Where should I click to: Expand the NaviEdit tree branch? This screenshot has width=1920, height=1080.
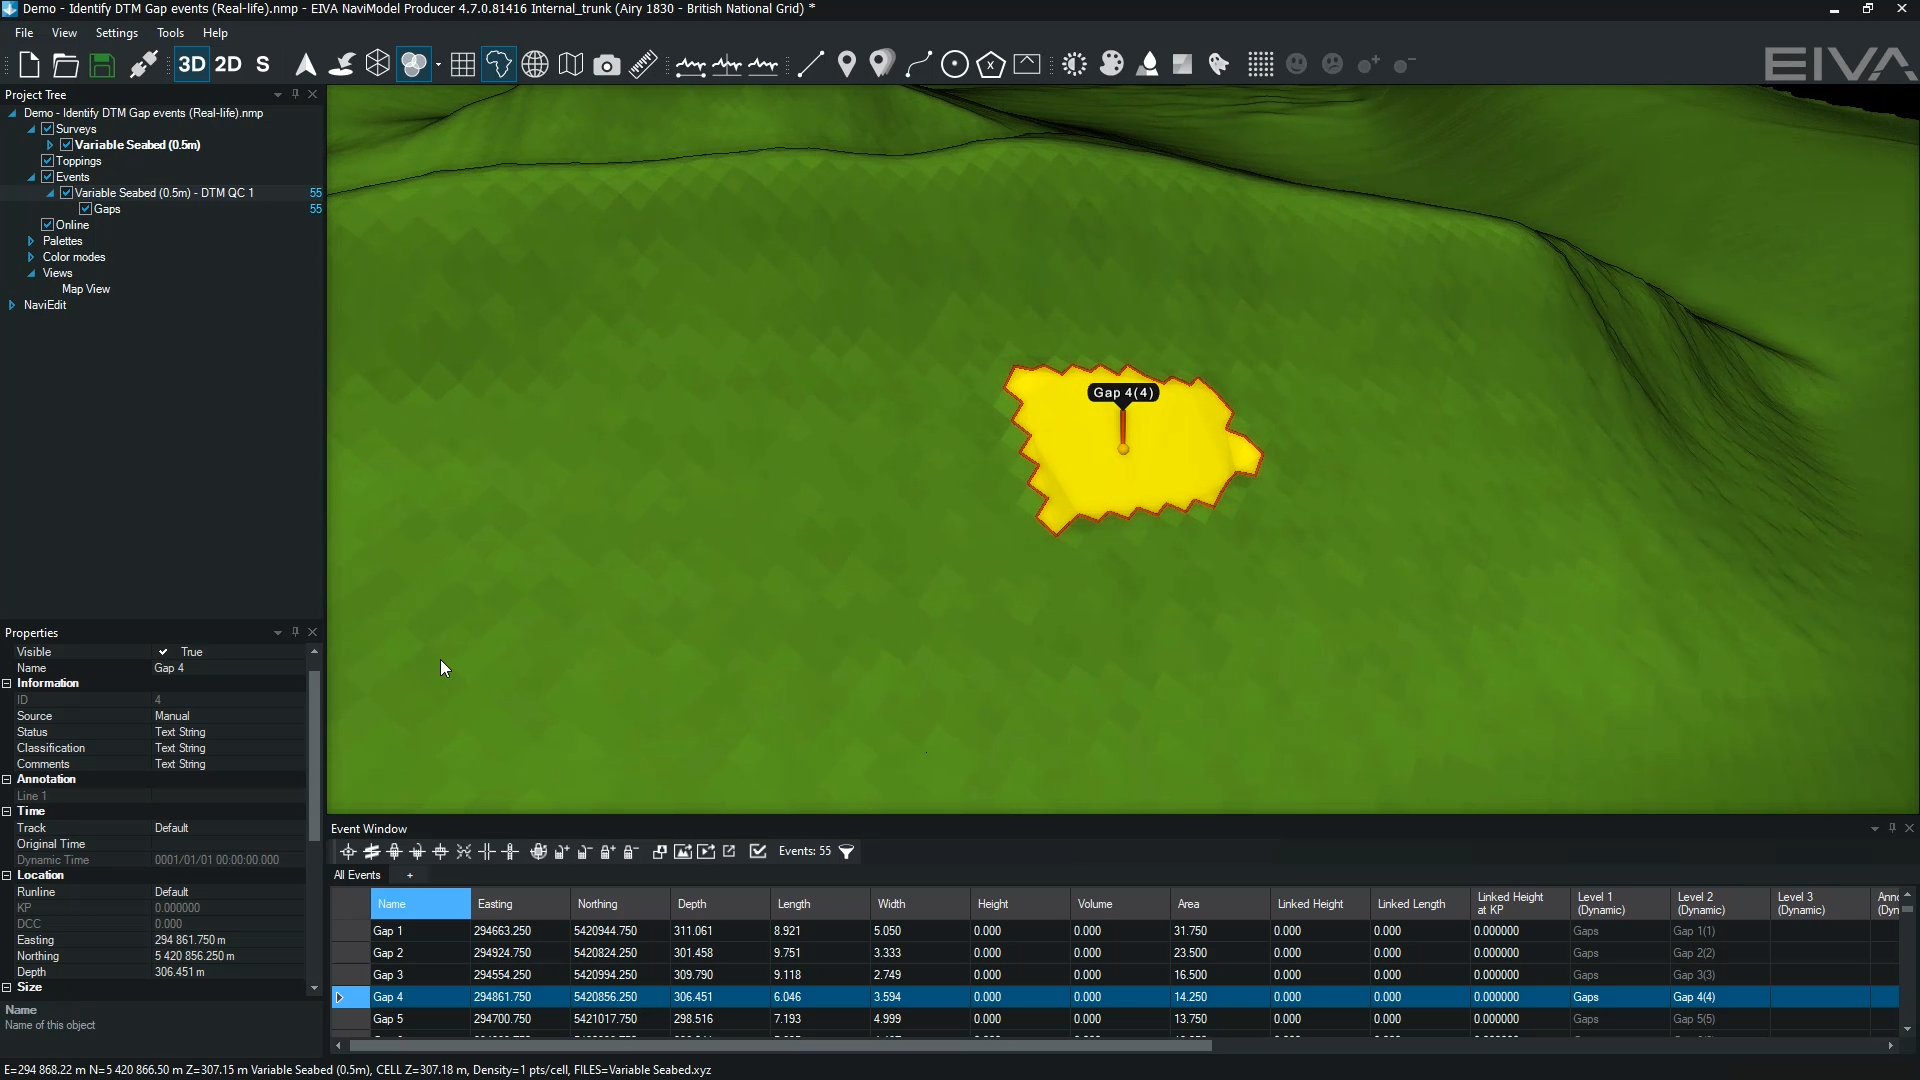click(11, 305)
